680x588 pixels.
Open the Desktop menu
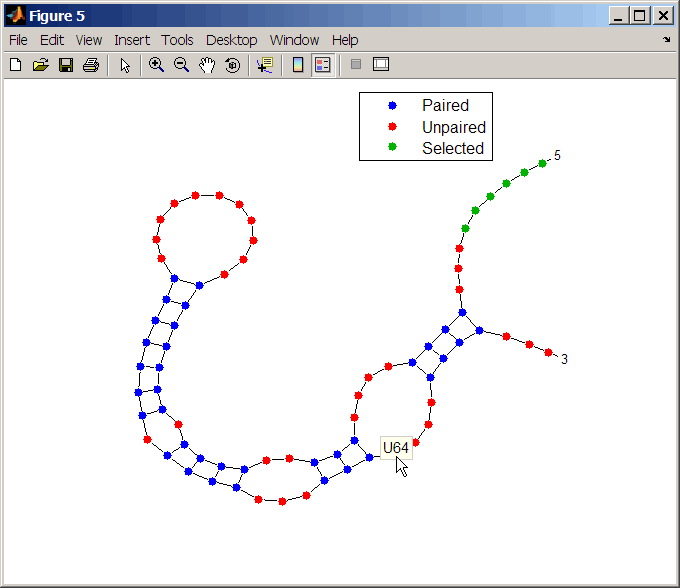(x=232, y=40)
